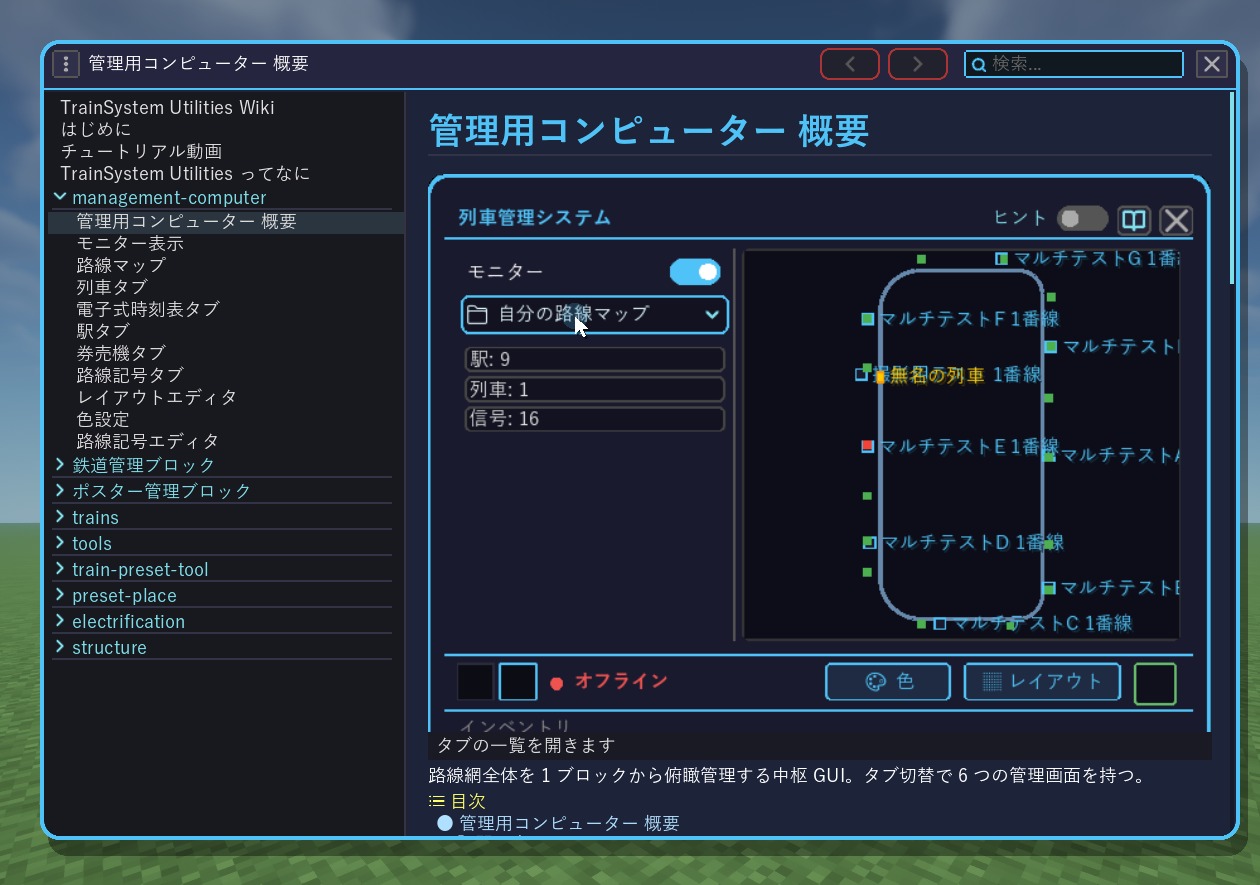1260x885 pixels.
Task: Click station marker beside マルチテストF 1番線
Action: [868, 319]
